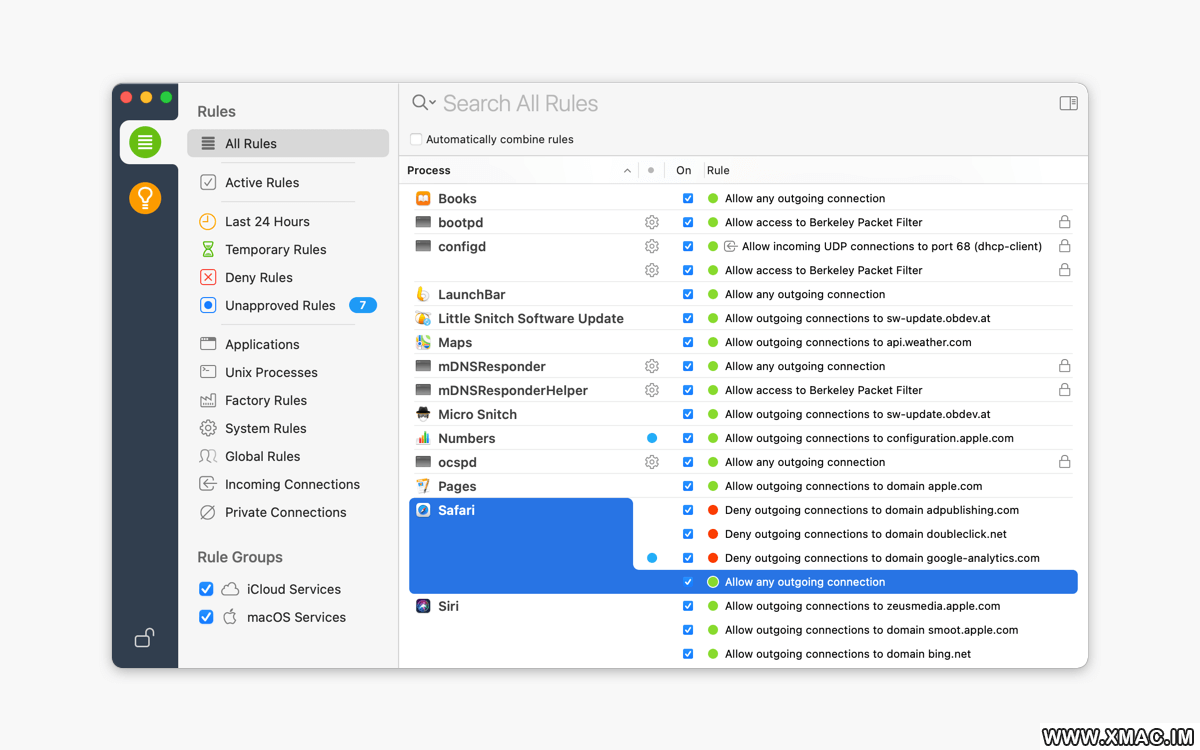Screen dimensions: 1200x750
Task: Click the padlock icon at the sidebar bottom
Action: 145,638
